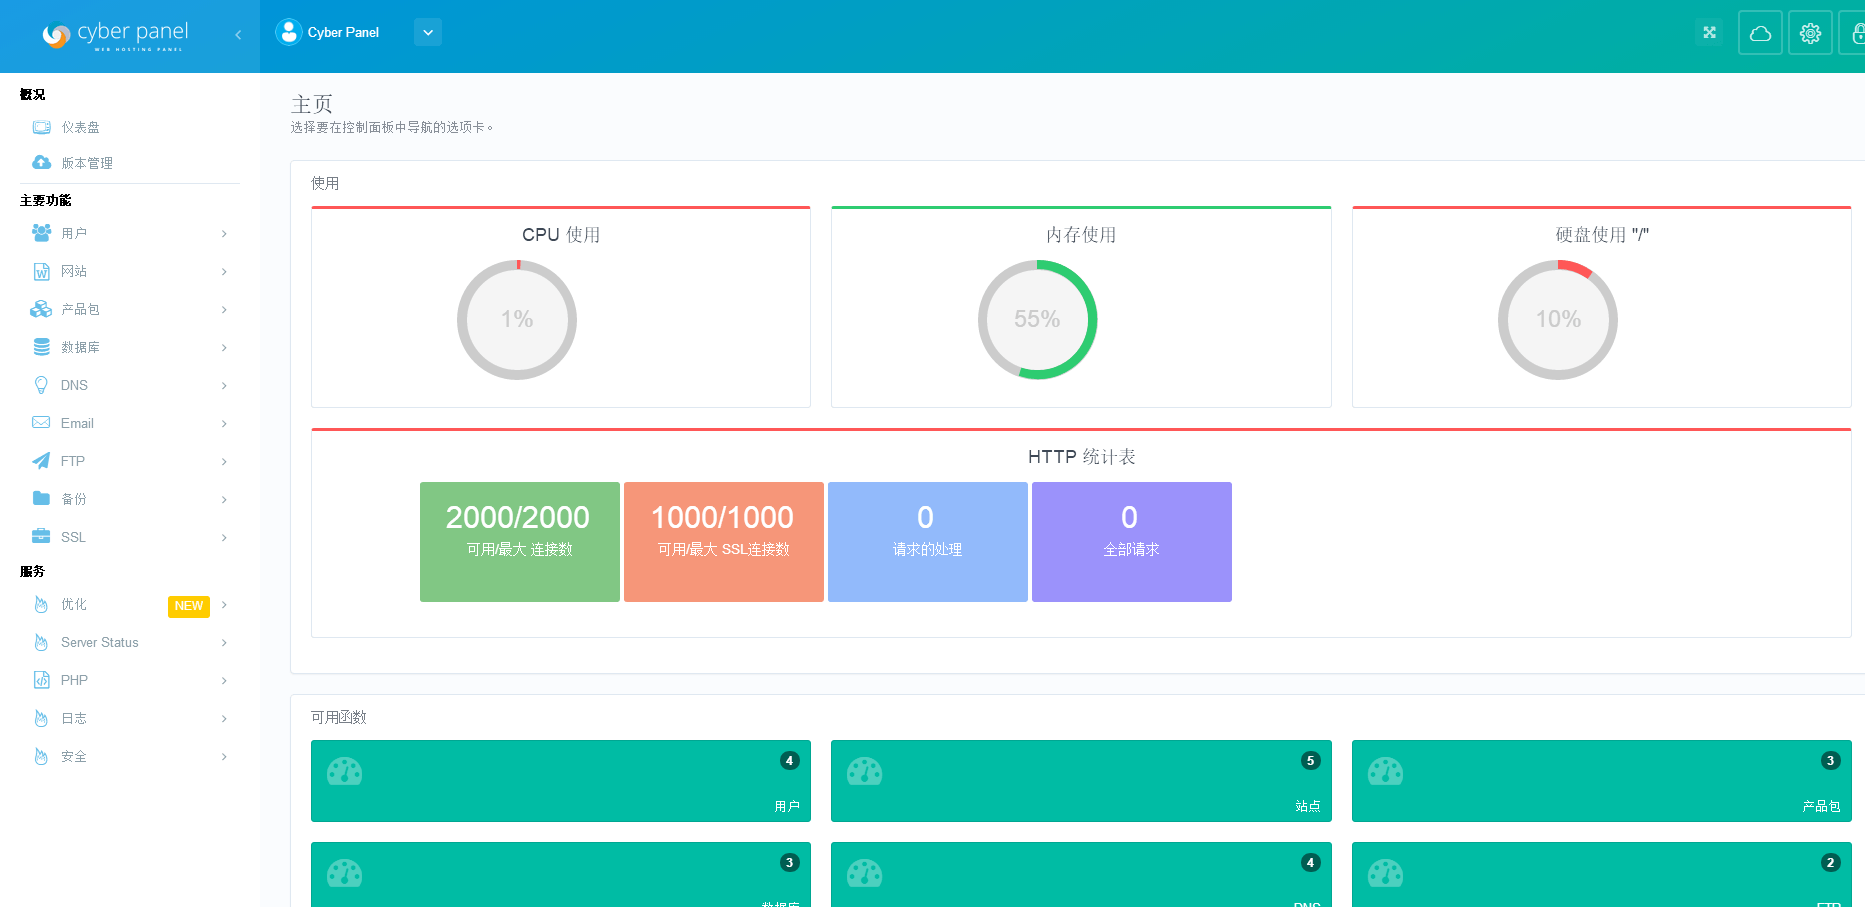Click the database stack icon in sidebar
The width and height of the screenshot is (1865, 907).
coord(41,347)
